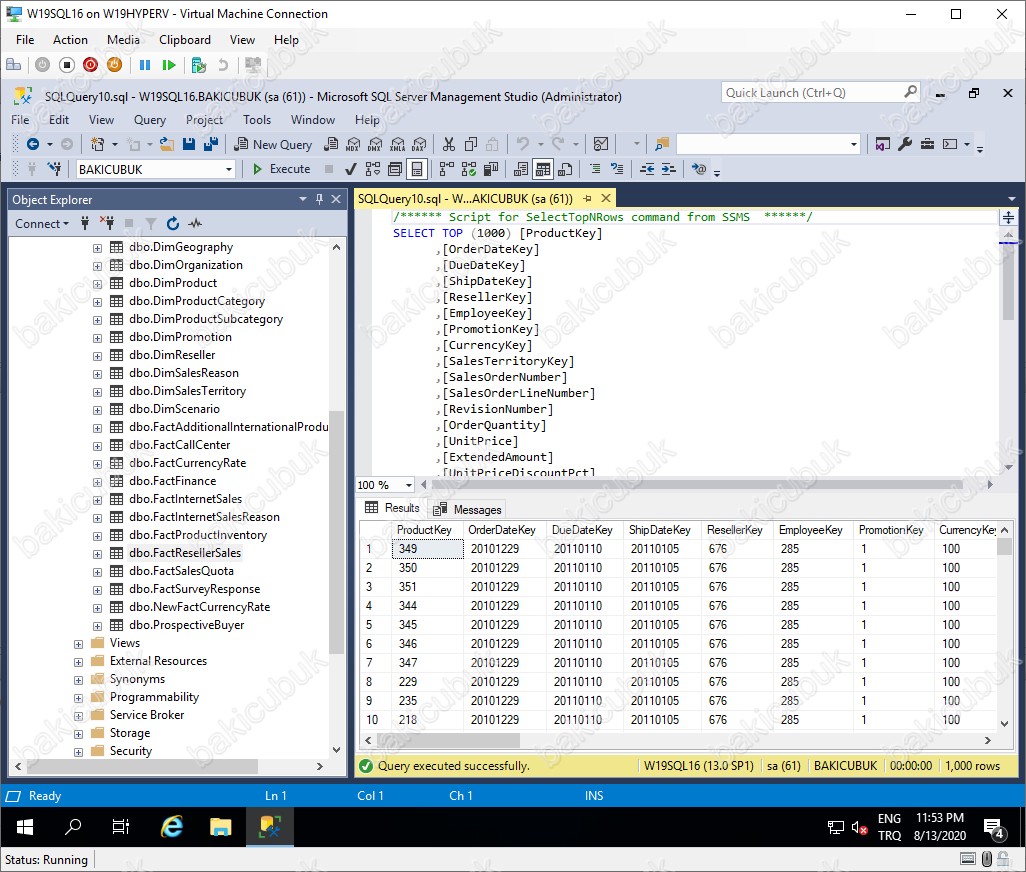Image resolution: width=1026 pixels, height=872 pixels.
Task: Expand the Security folder node
Action: click(x=79, y=752)
